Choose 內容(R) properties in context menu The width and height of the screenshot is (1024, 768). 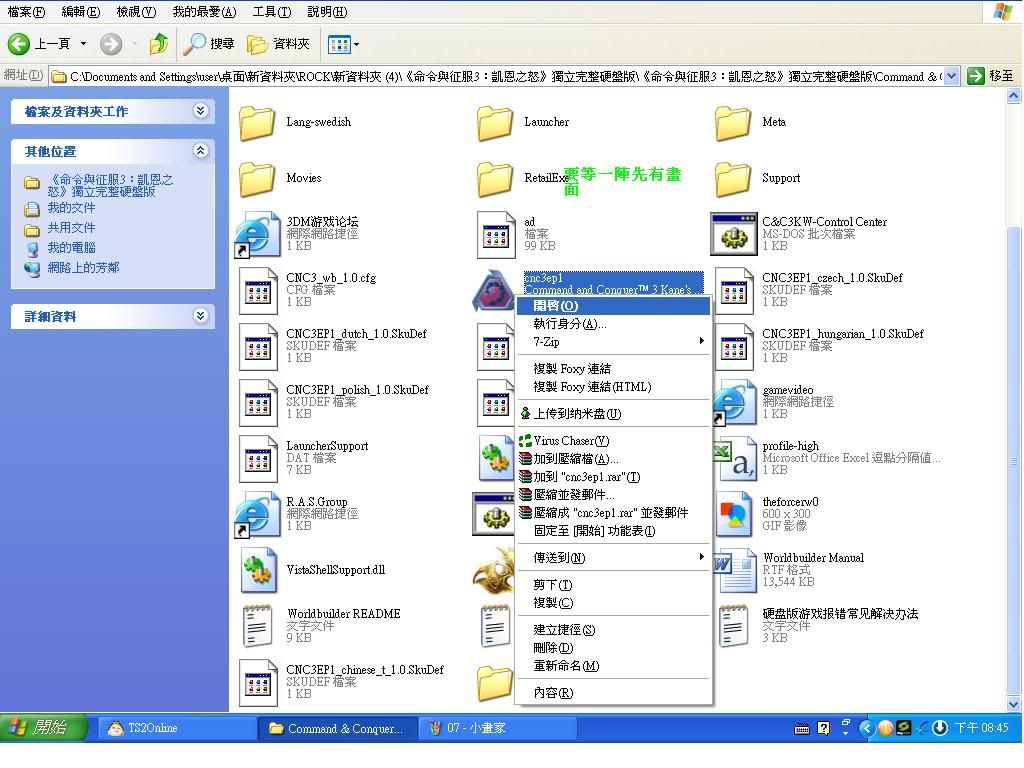tap(553, 693)
